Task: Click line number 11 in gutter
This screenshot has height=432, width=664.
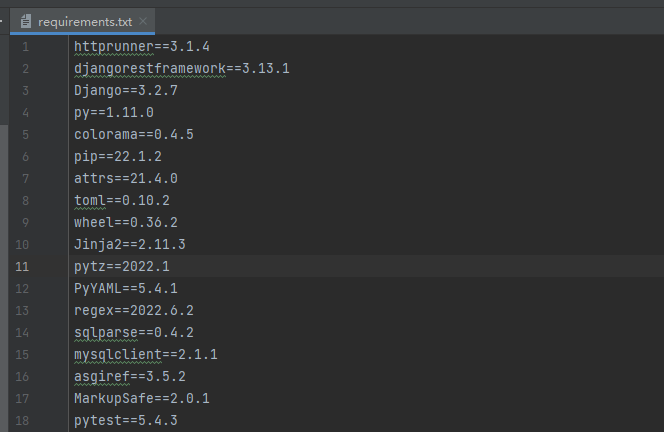Action: coord(22,267)
